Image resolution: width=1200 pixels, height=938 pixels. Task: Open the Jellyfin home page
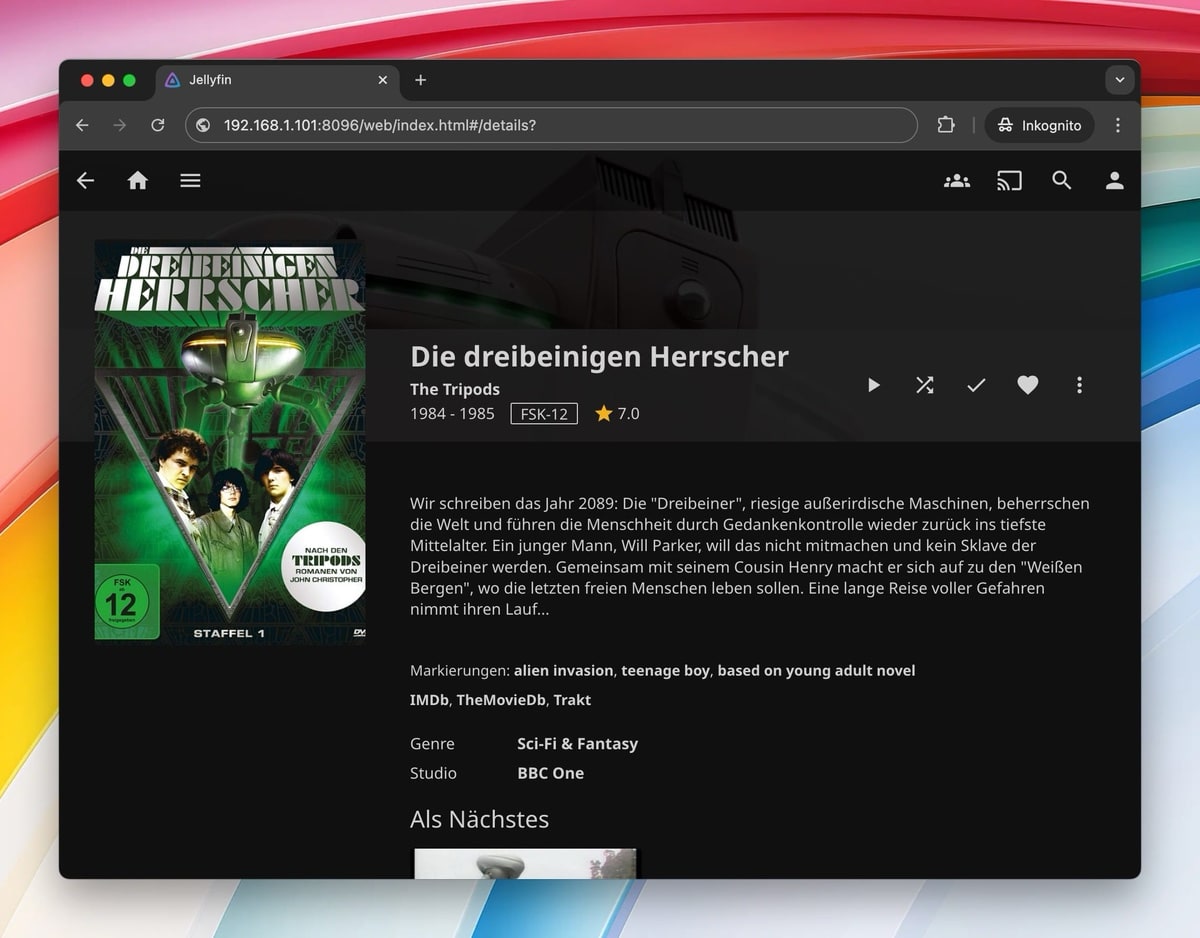[138, 181]
